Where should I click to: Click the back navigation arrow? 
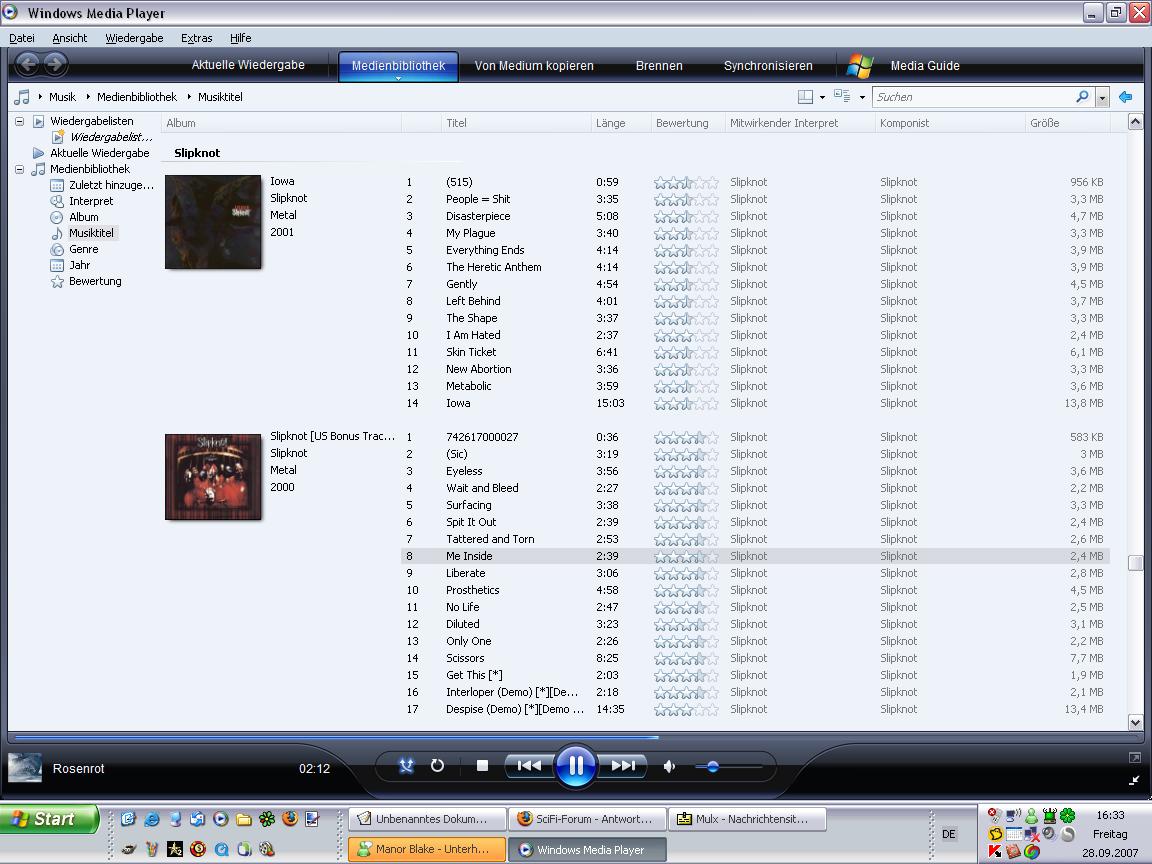pyautogui.click(x=28, y=65)
